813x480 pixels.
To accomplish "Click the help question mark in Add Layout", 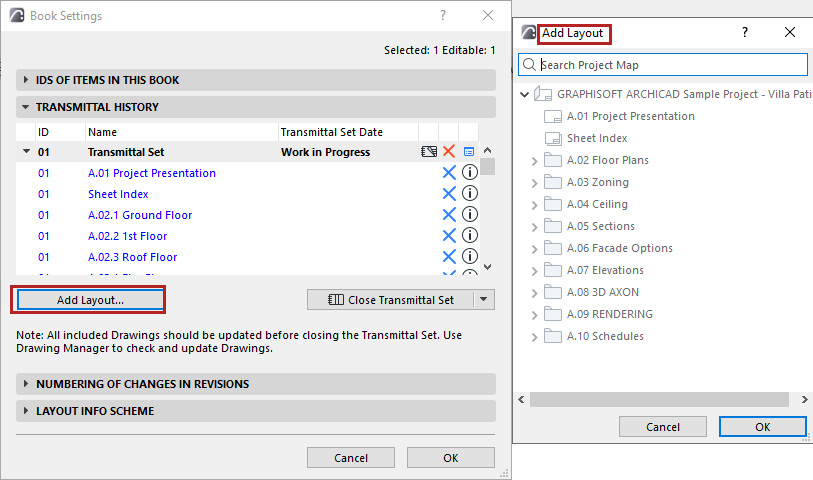I will click(x=744, y=33).
